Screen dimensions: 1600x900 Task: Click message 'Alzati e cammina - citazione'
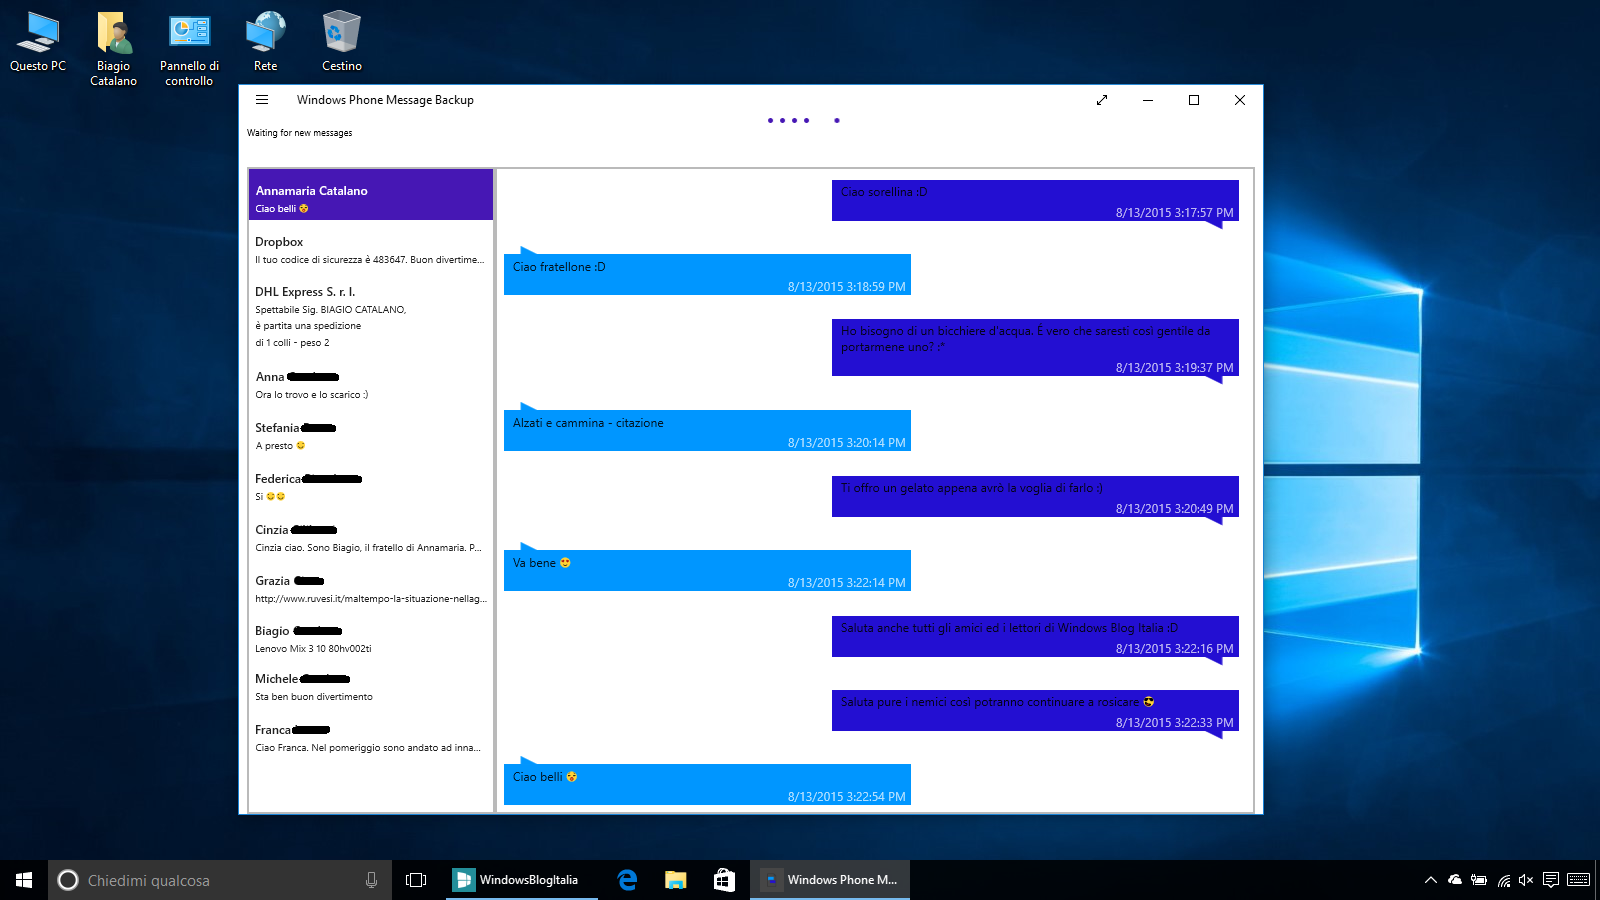point(707,431)
